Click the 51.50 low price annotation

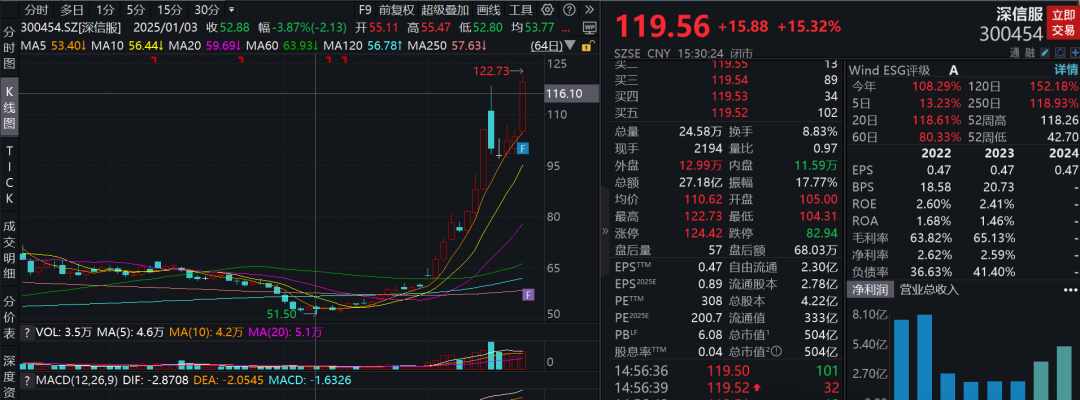[x=282, y=314]
